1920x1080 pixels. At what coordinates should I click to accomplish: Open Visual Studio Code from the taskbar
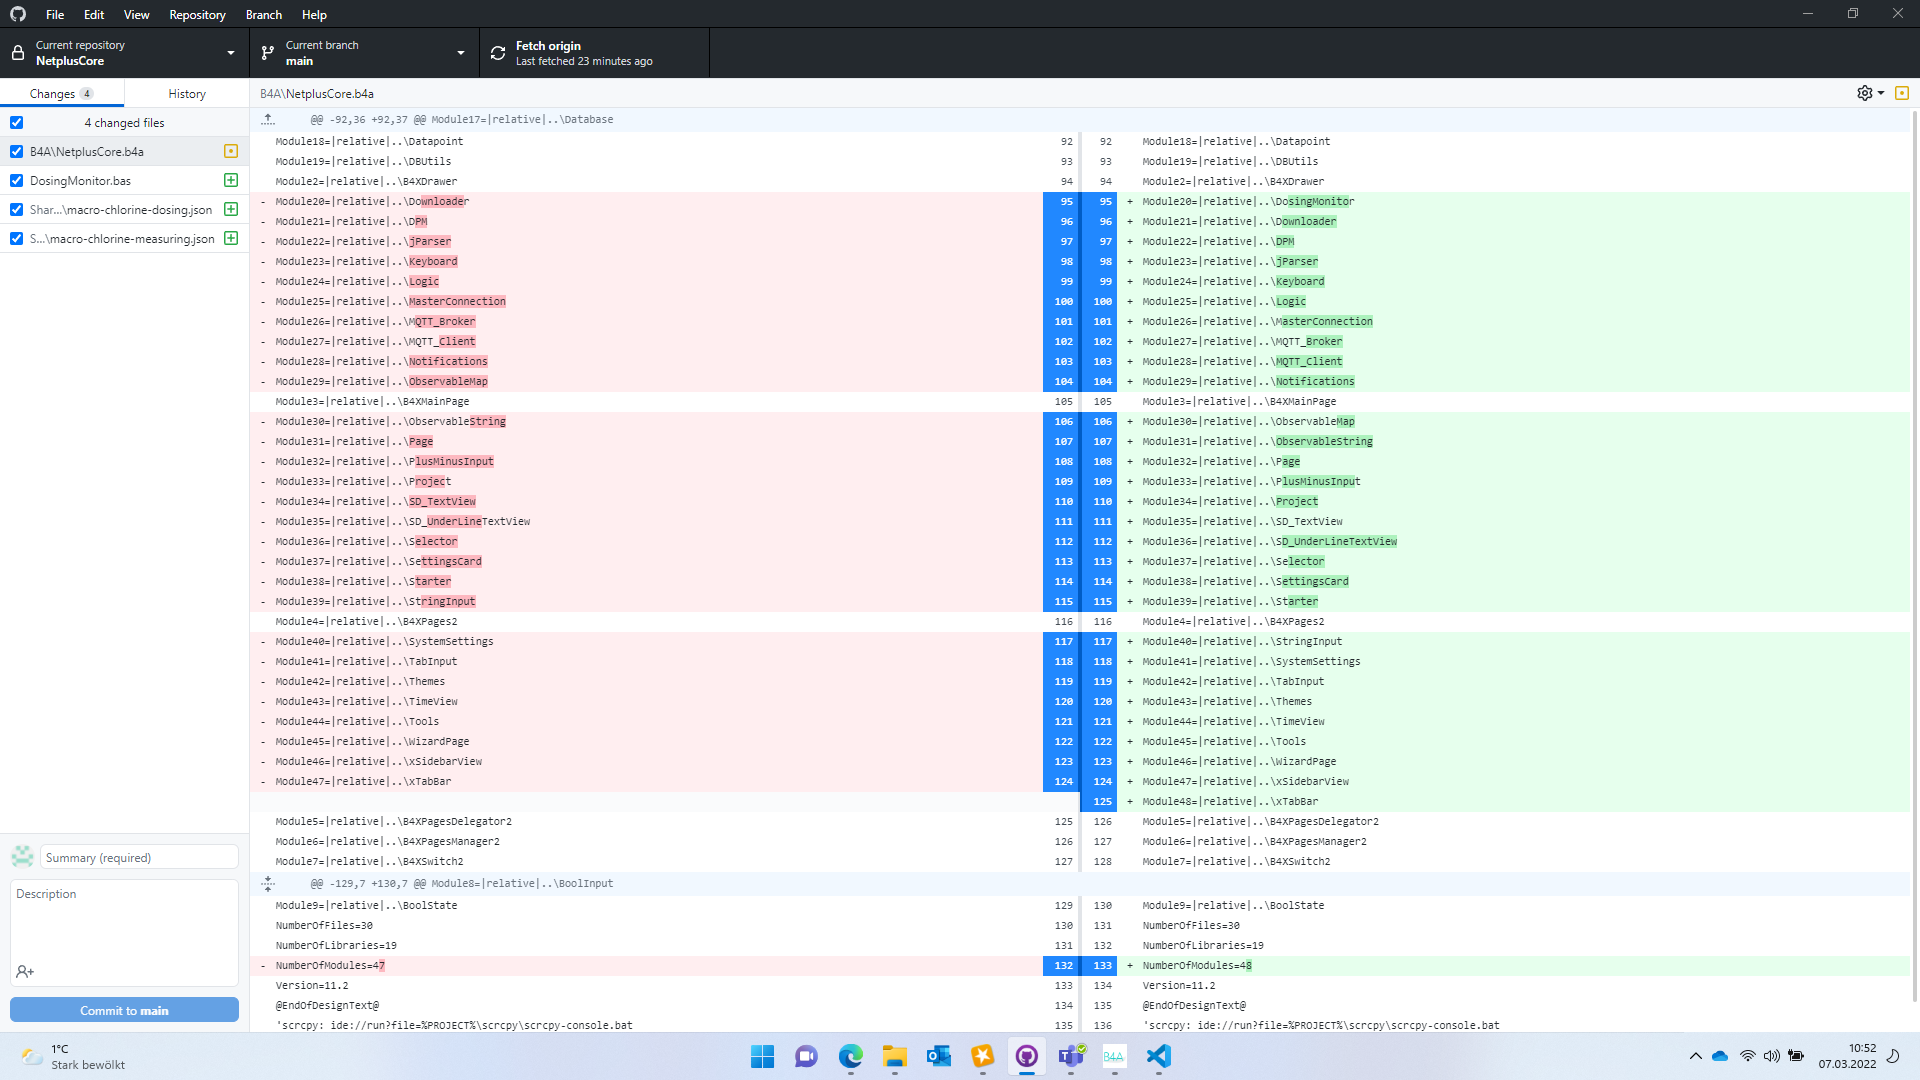pyautogui.click(x=1158, y=1057)
